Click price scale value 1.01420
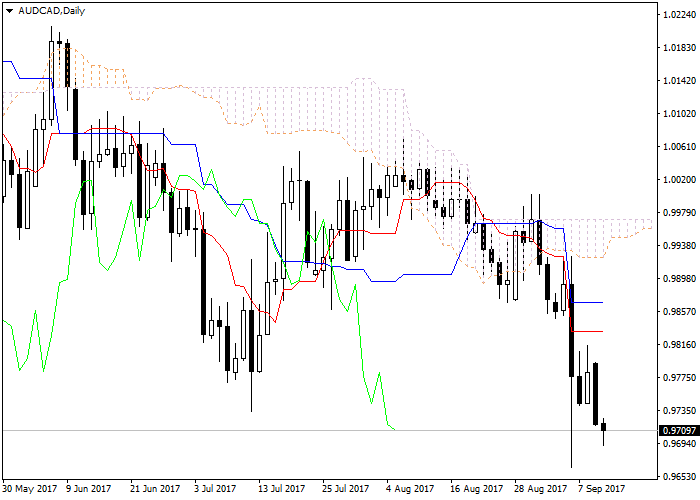 pyautogui.click(x=679, y=81)
